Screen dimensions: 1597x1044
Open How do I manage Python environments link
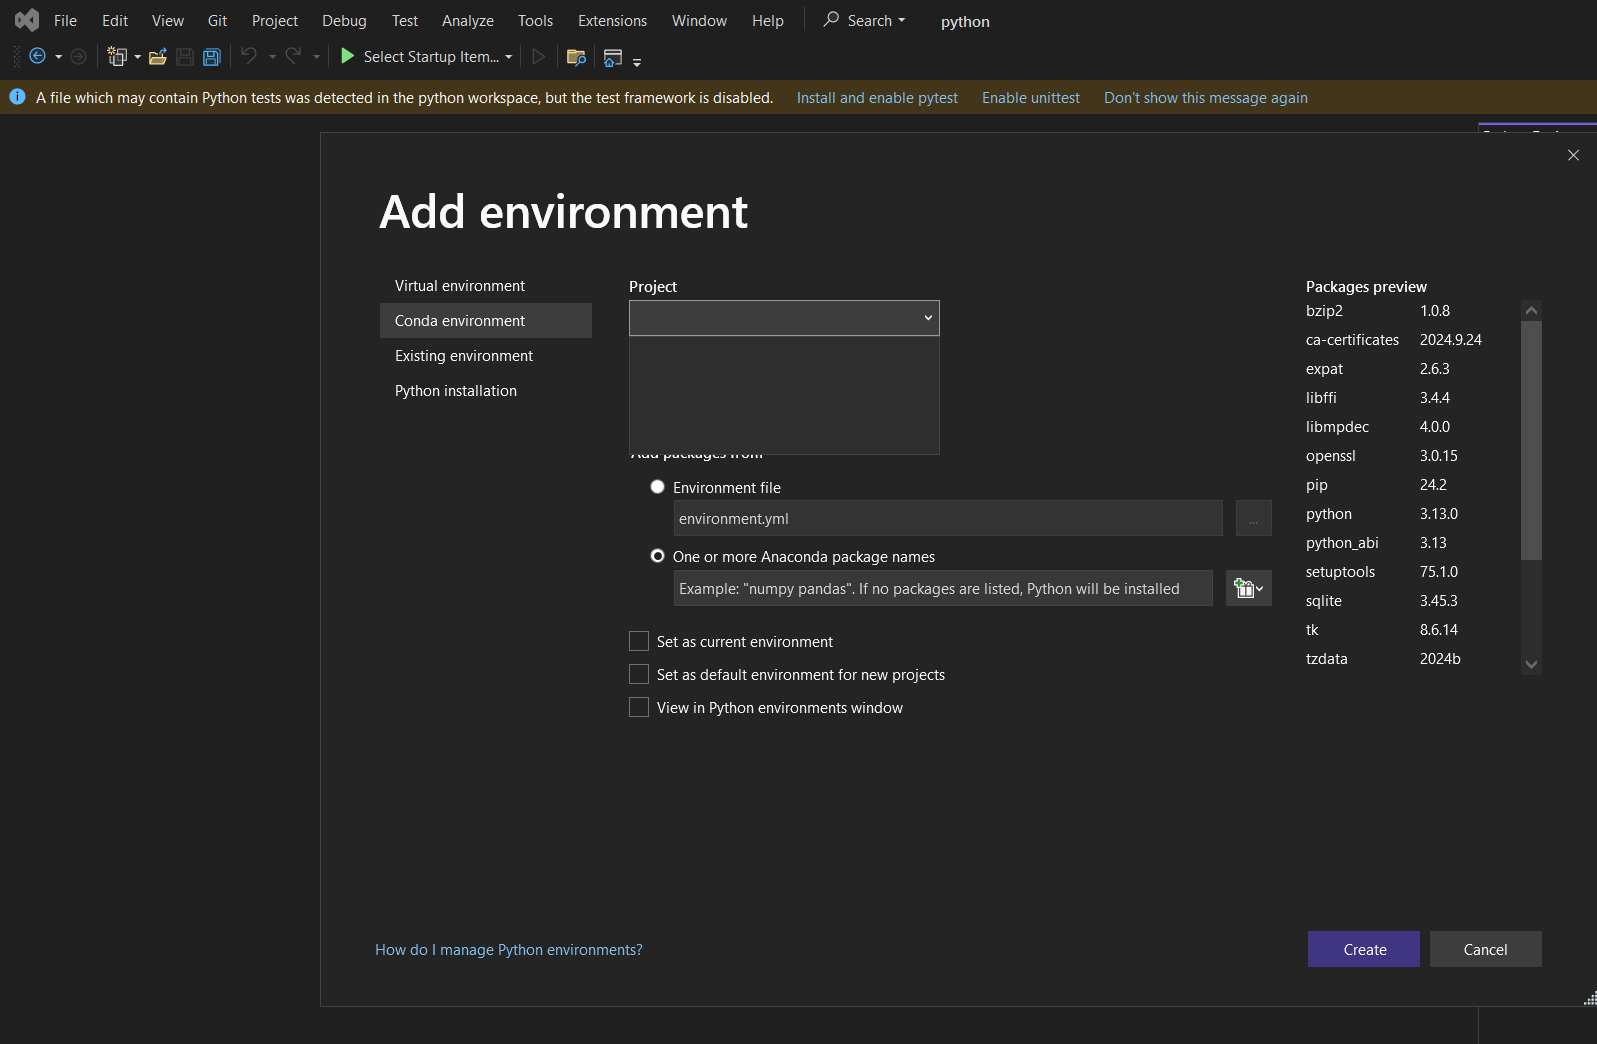(x=509, y=950)
